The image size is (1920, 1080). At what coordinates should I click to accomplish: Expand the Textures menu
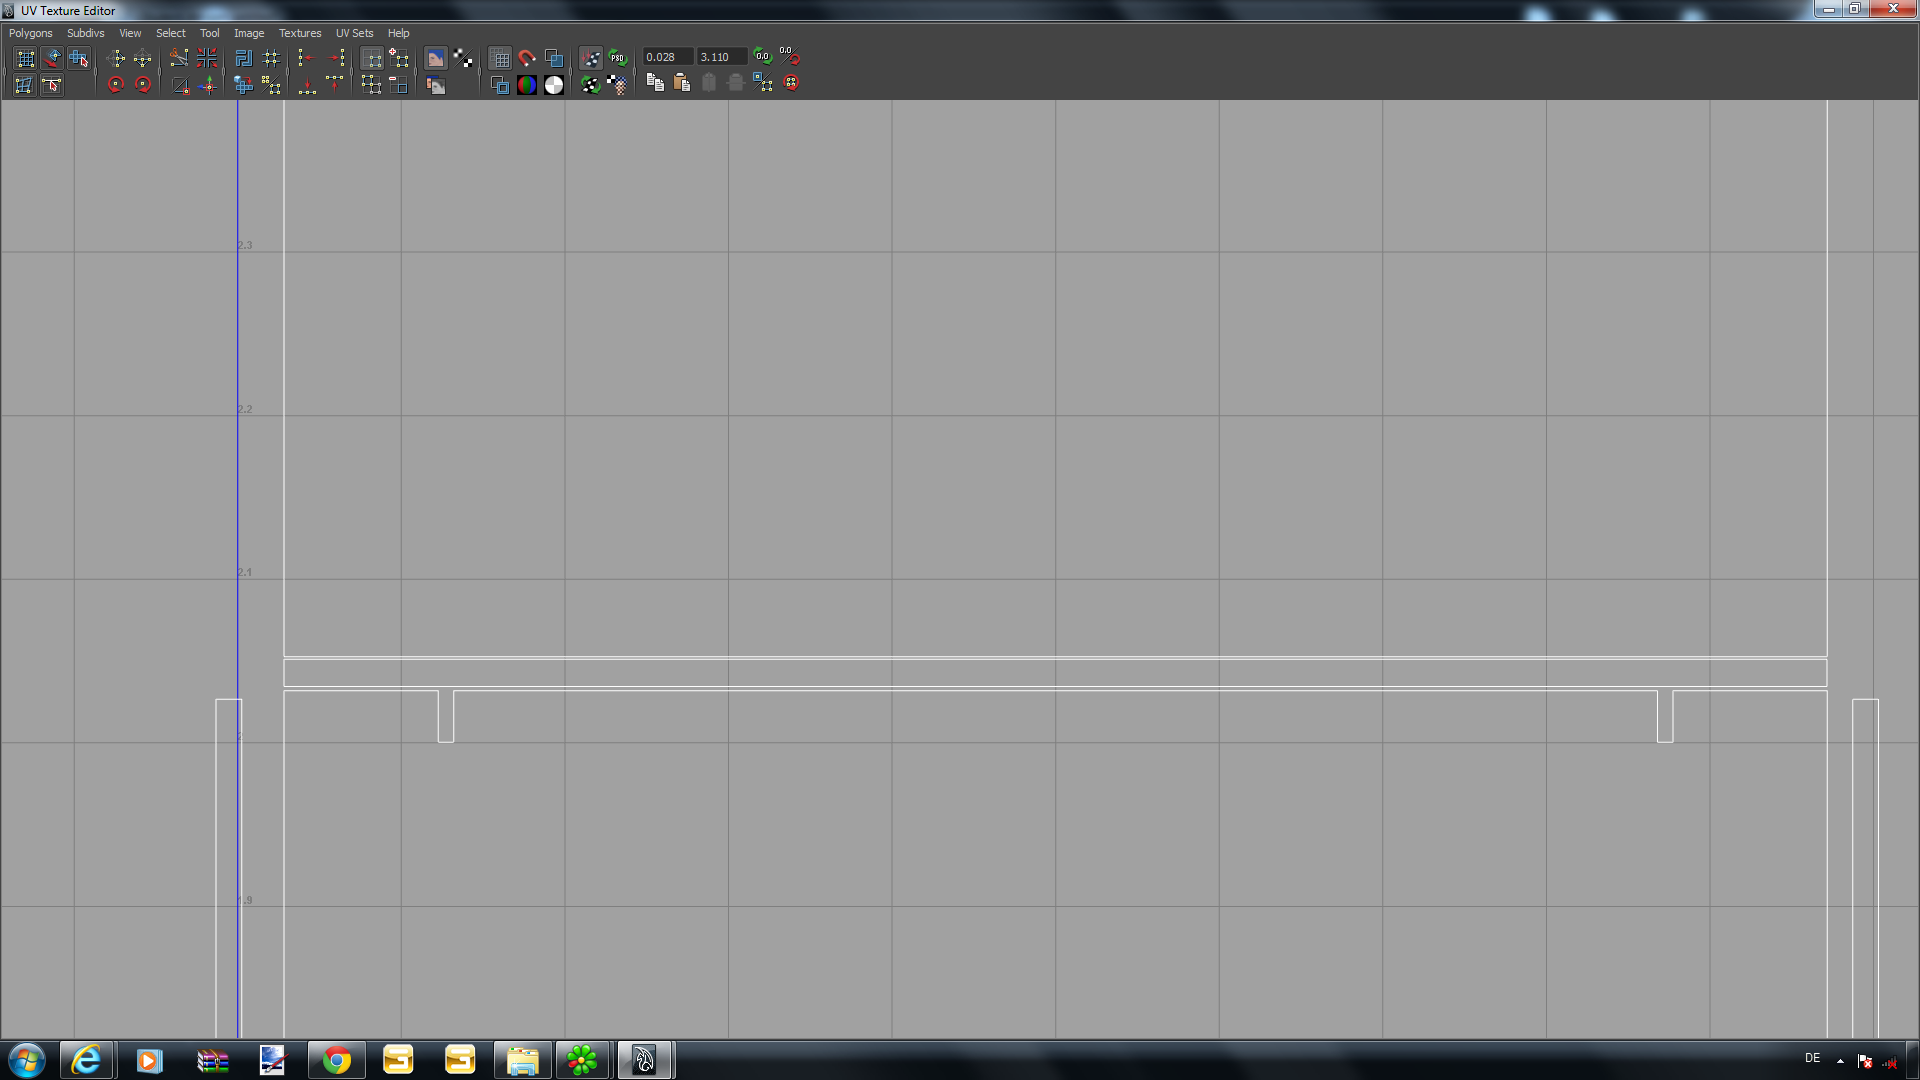(x=300, y=33)
